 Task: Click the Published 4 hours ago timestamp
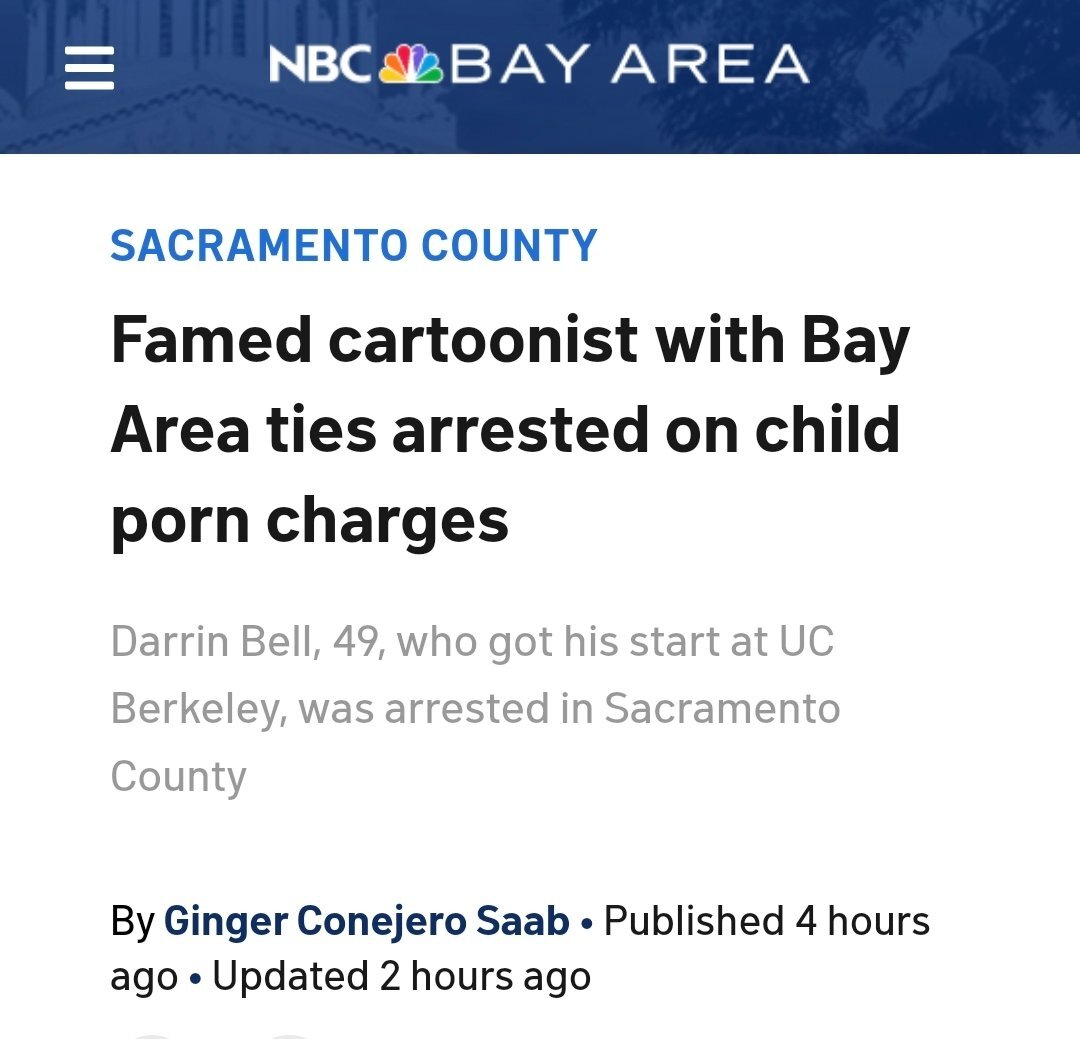(x=767, y=921)
